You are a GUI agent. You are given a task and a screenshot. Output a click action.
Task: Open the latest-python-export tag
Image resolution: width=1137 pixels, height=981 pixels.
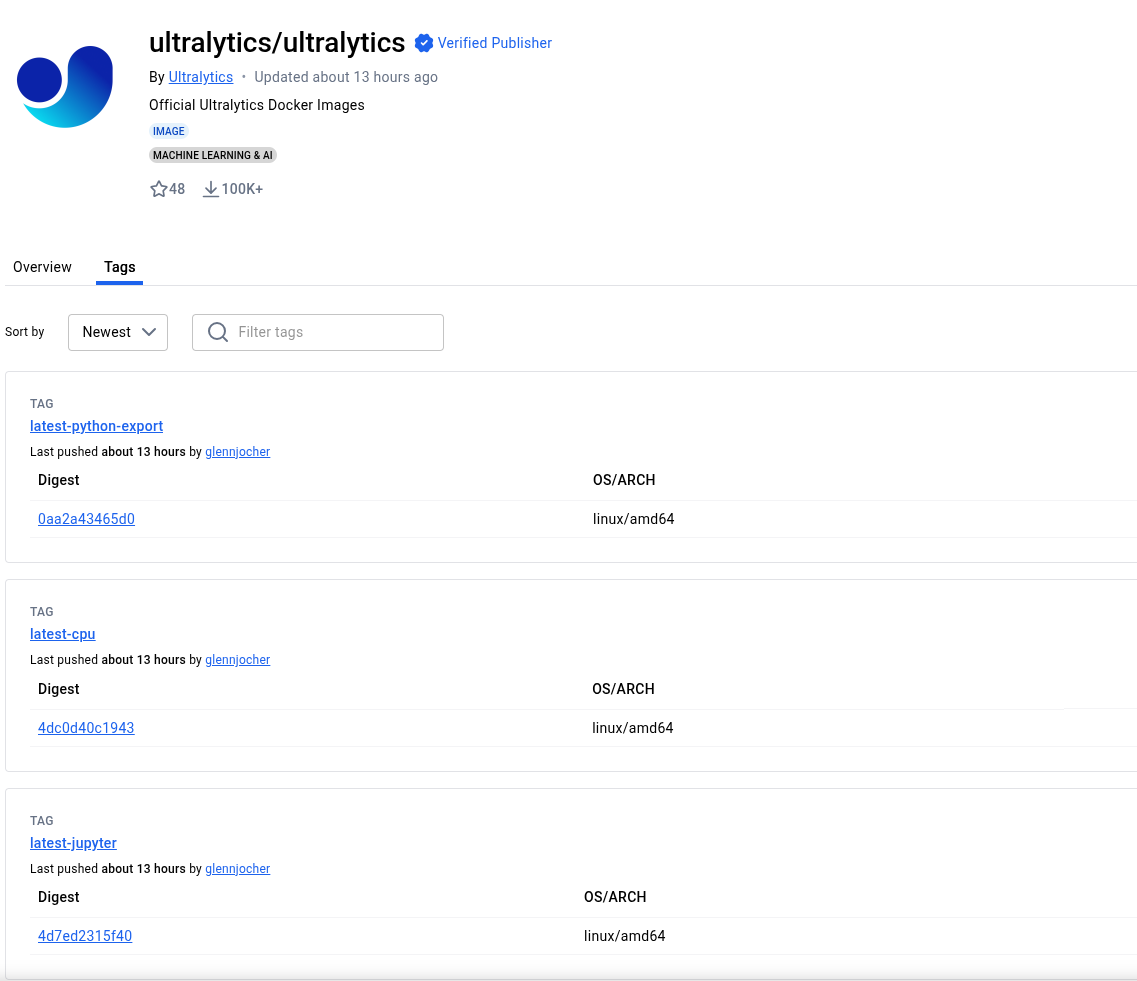coord(96,426)
